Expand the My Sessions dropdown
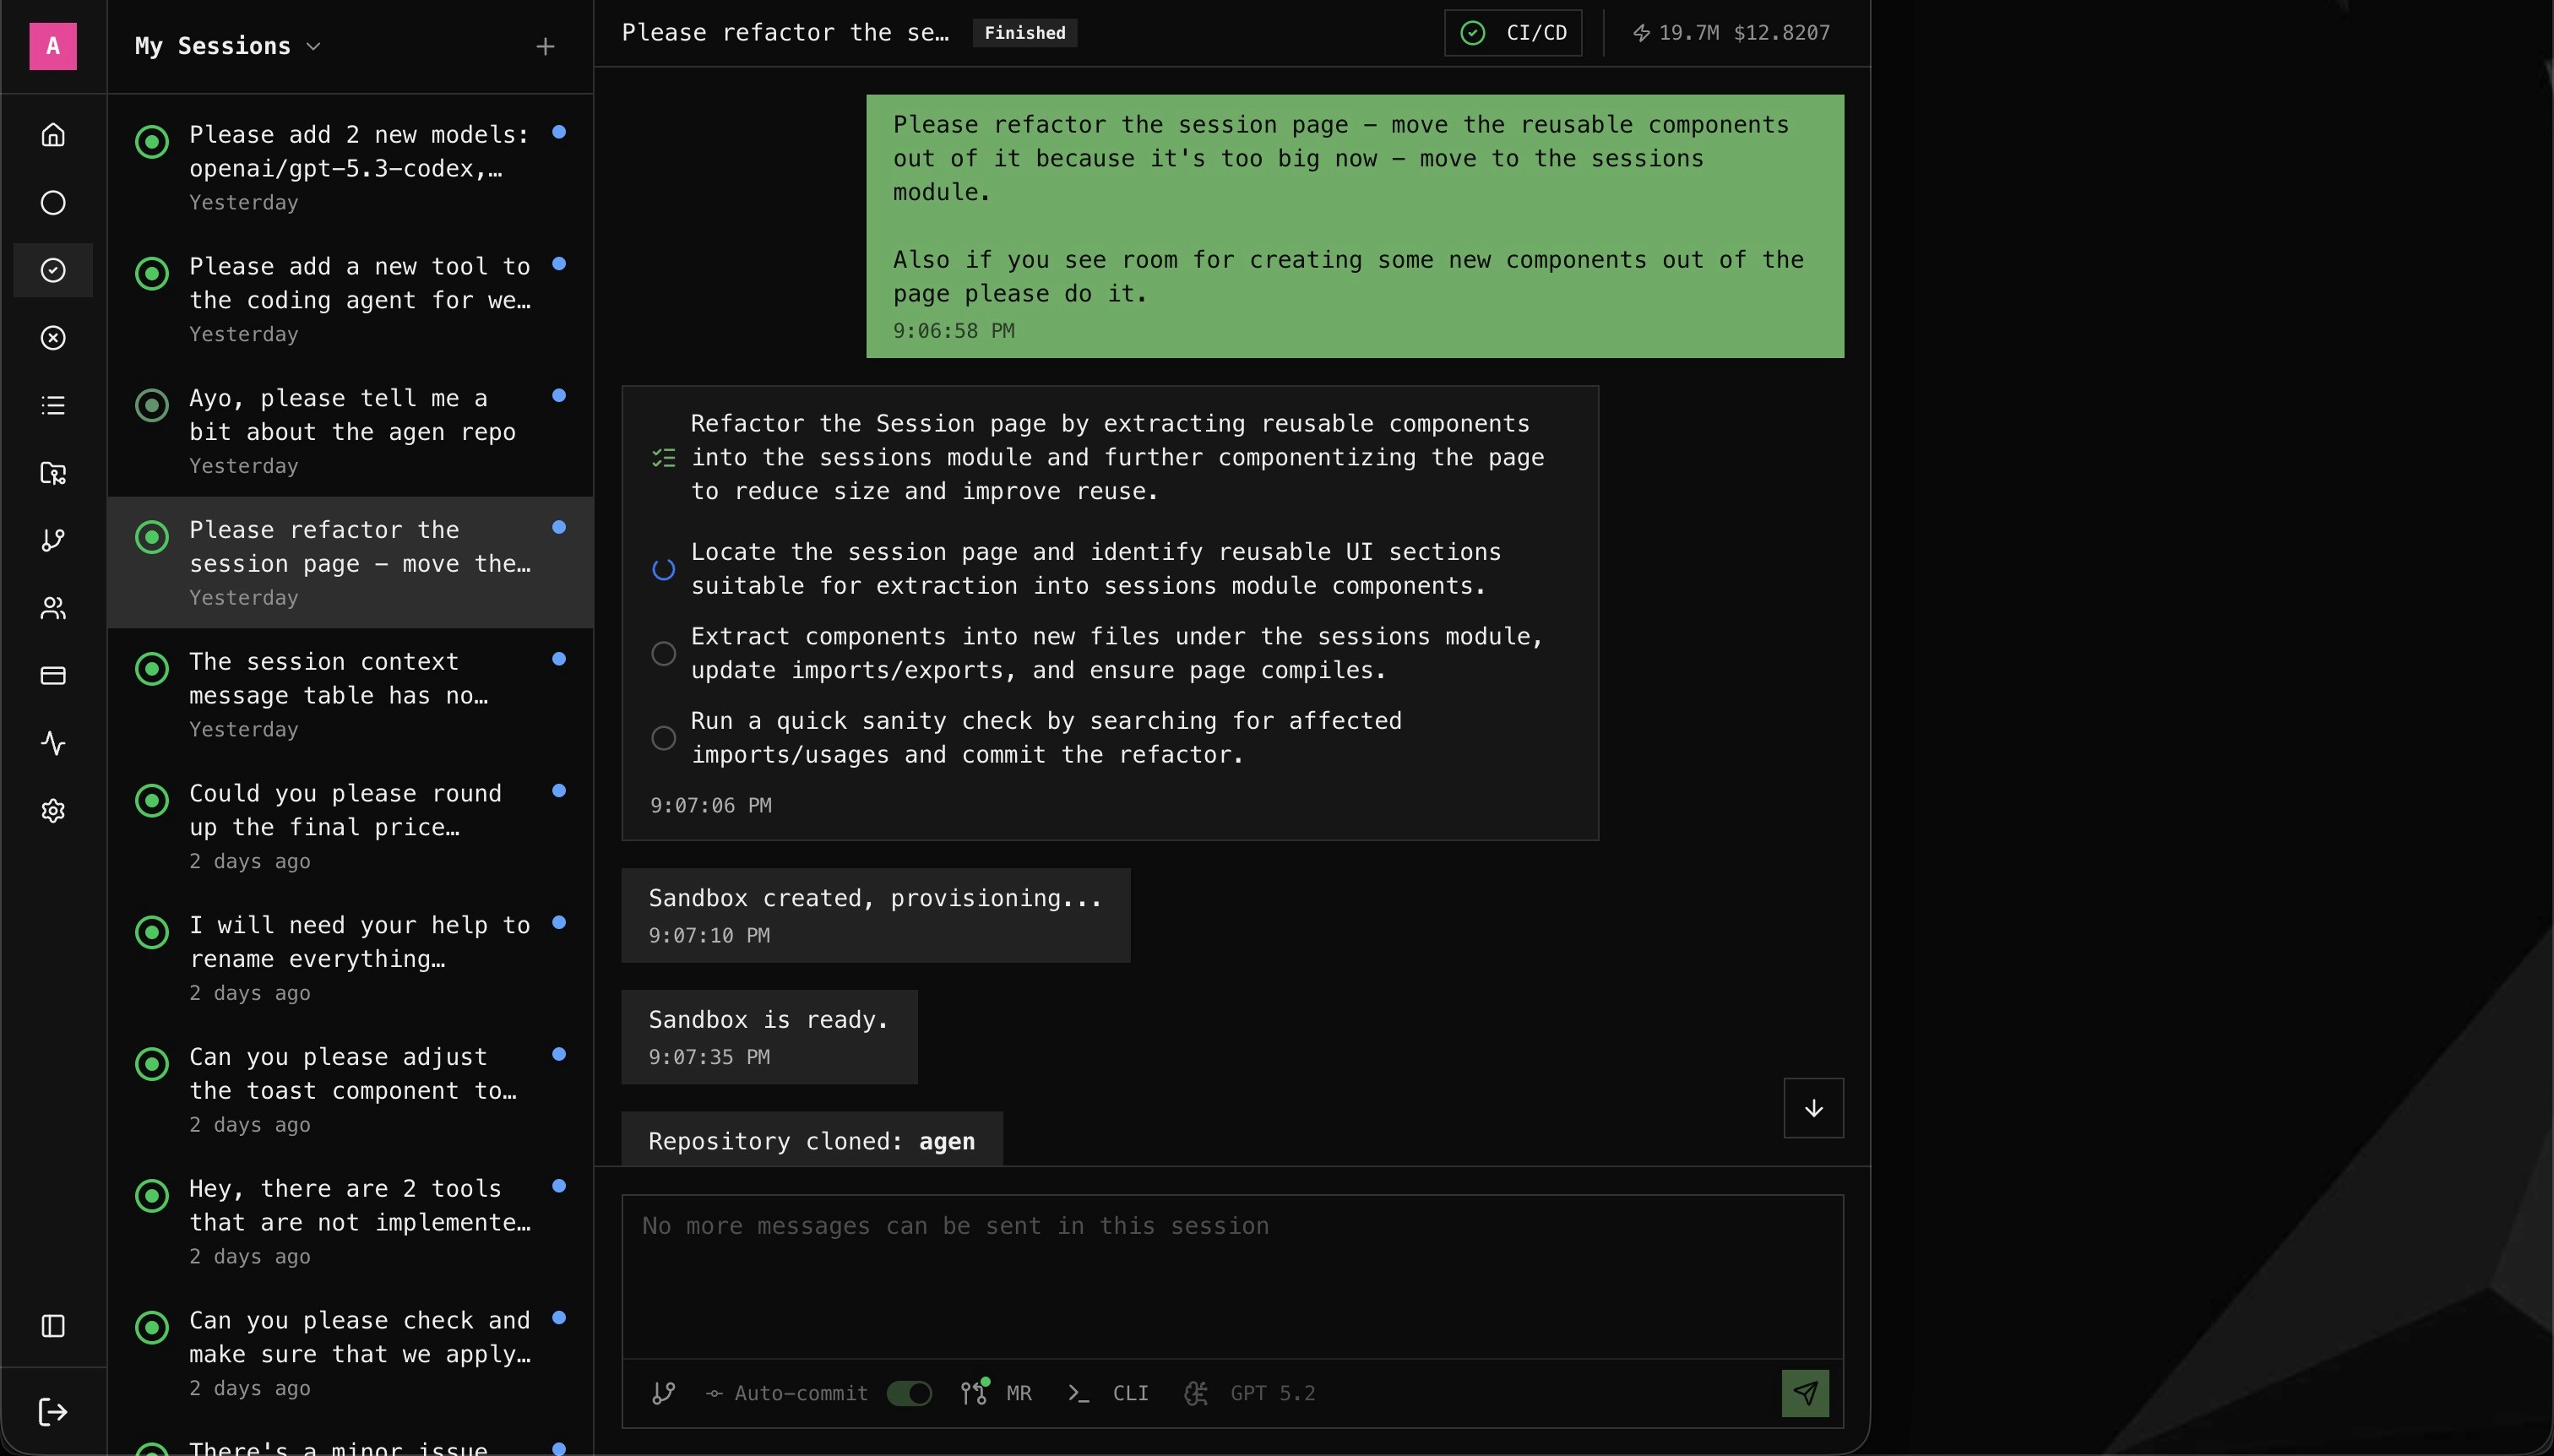2554x1456 pixels. [228, 46]
